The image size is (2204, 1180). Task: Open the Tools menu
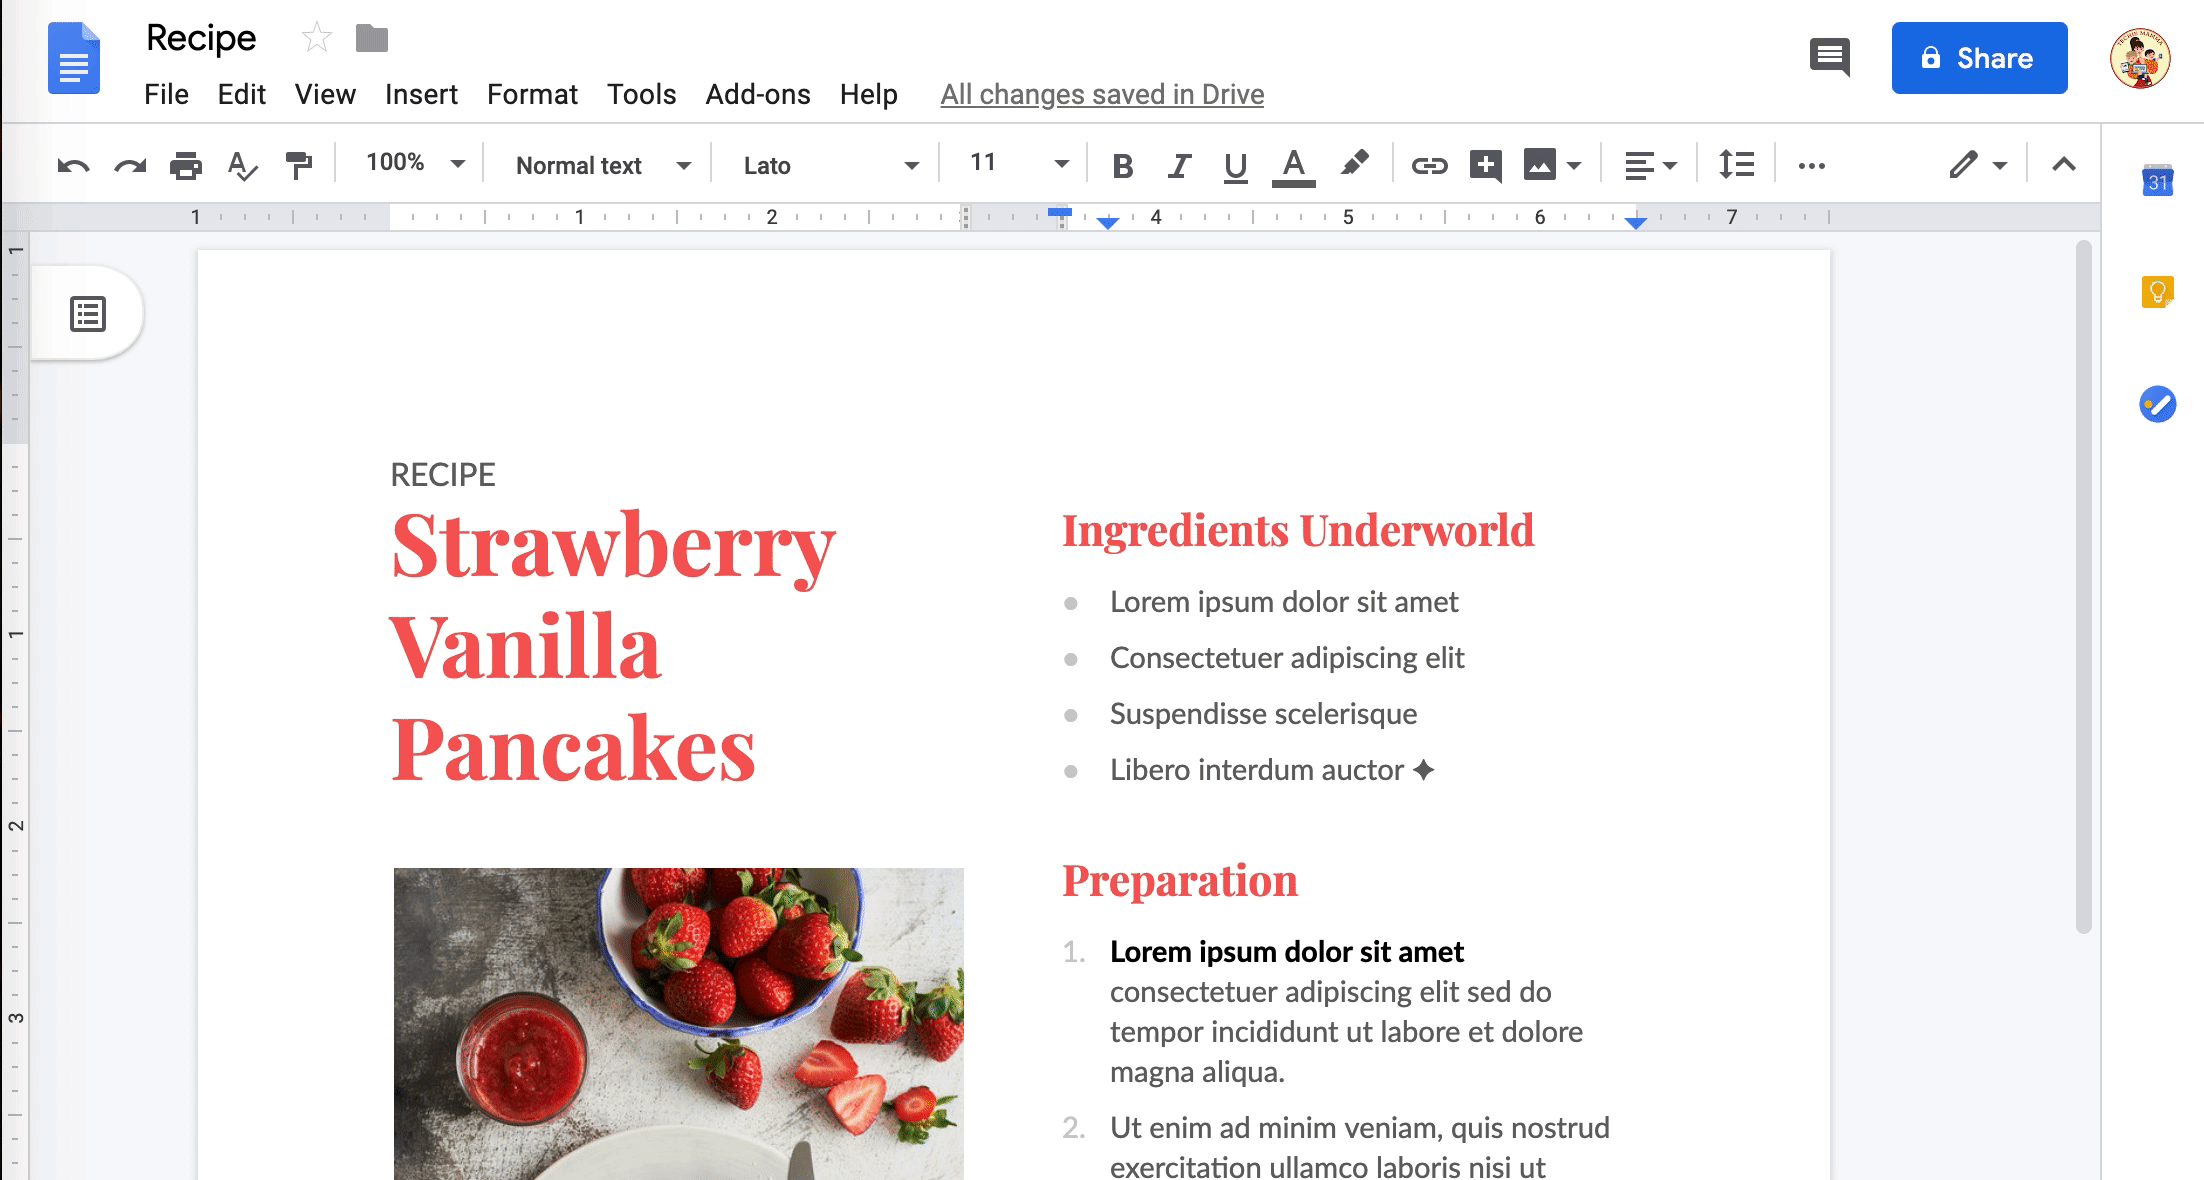[643, 93]
